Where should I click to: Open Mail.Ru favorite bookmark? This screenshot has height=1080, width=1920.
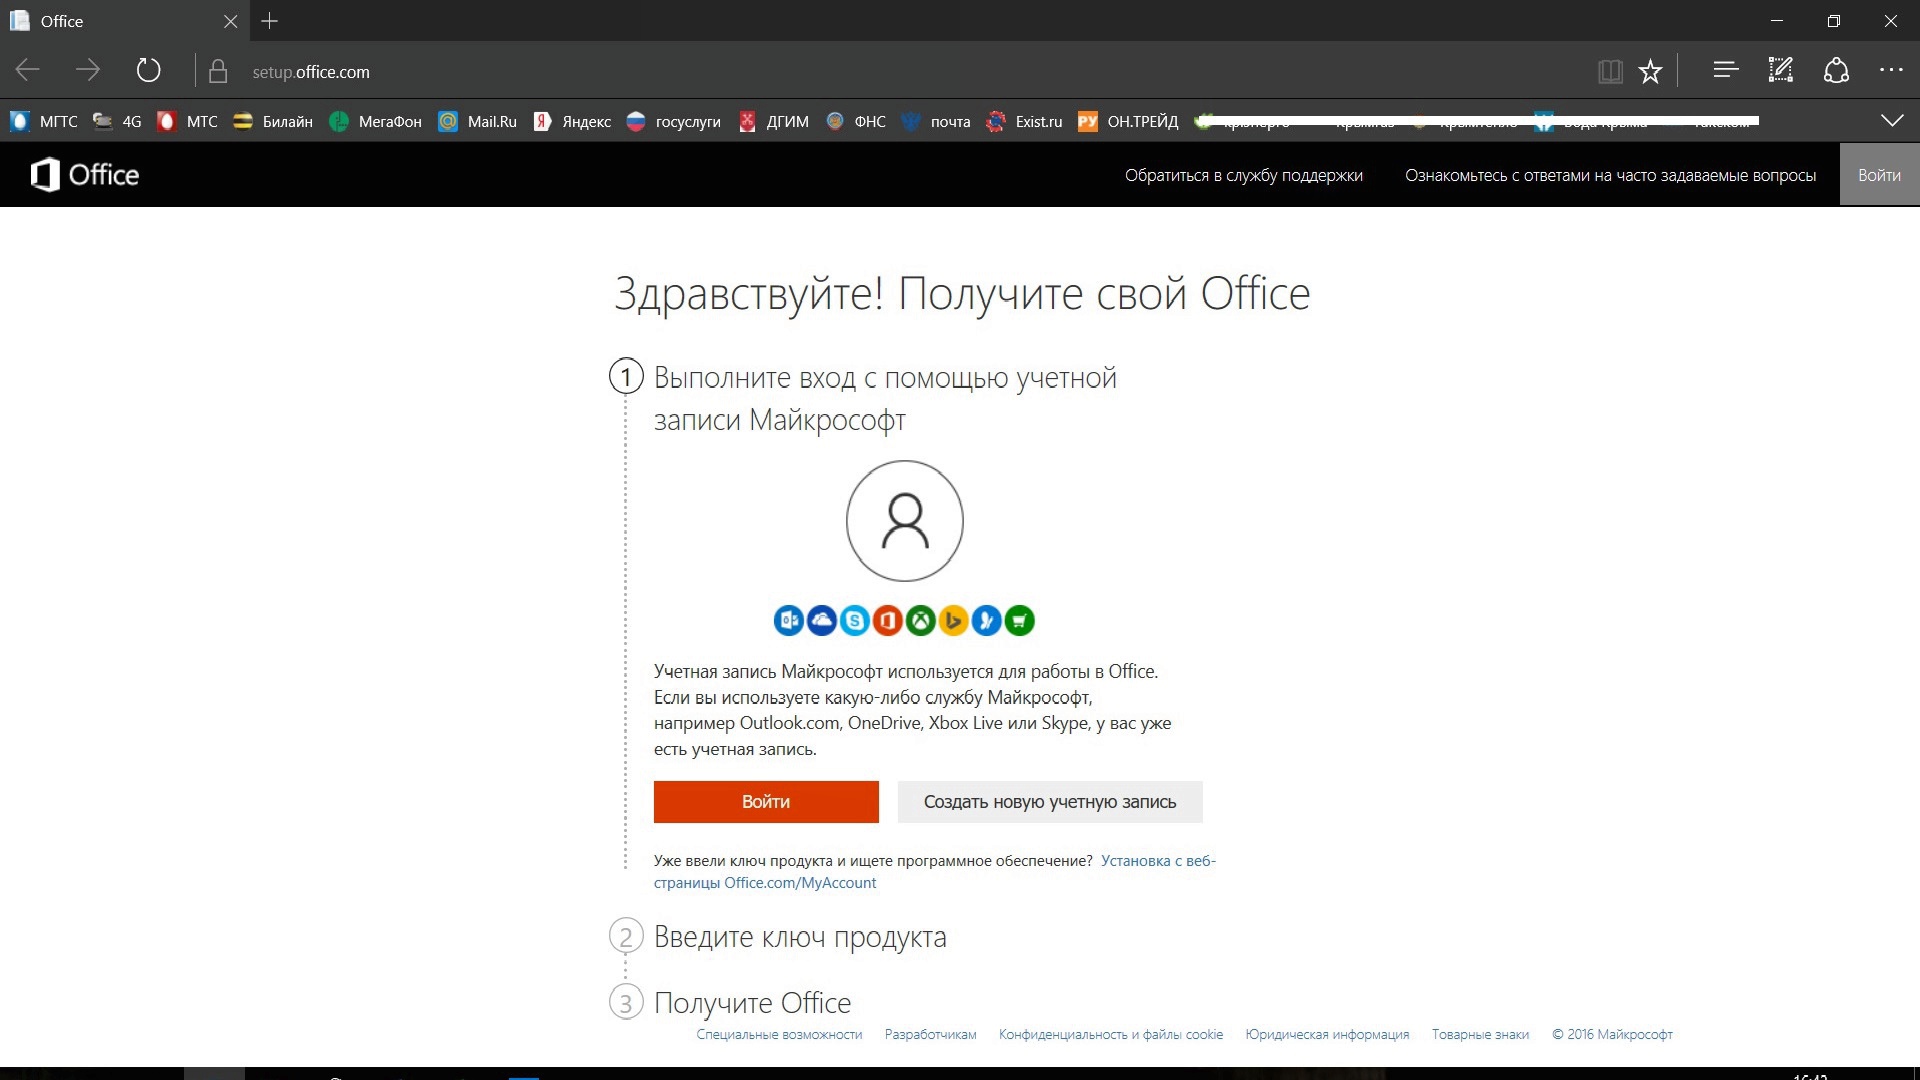click(478, 122)
